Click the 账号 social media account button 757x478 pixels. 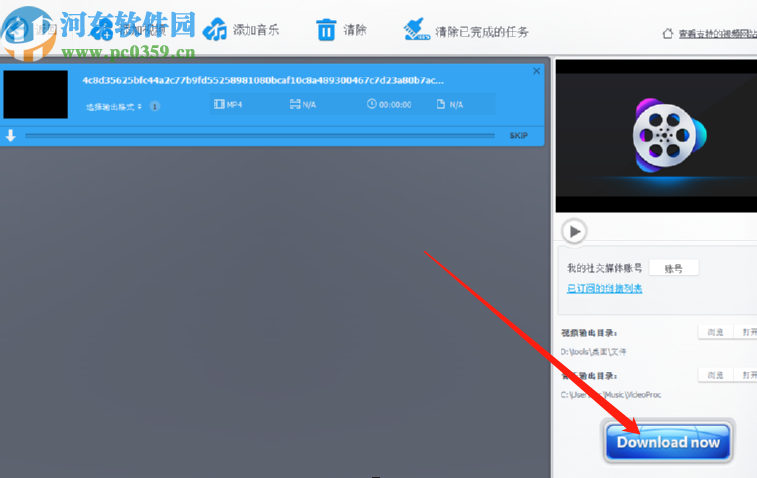[673, 268]
